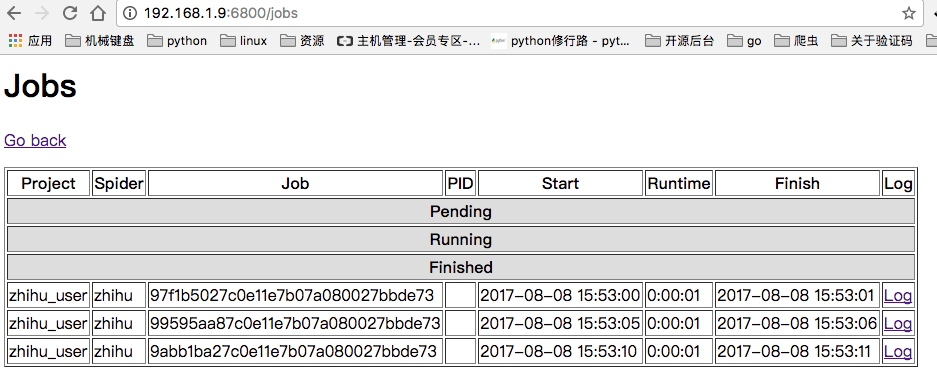The width and height of the screenshot is (937, 384).
Task: Expand the python bookmark folder
Action: (177, 41)
